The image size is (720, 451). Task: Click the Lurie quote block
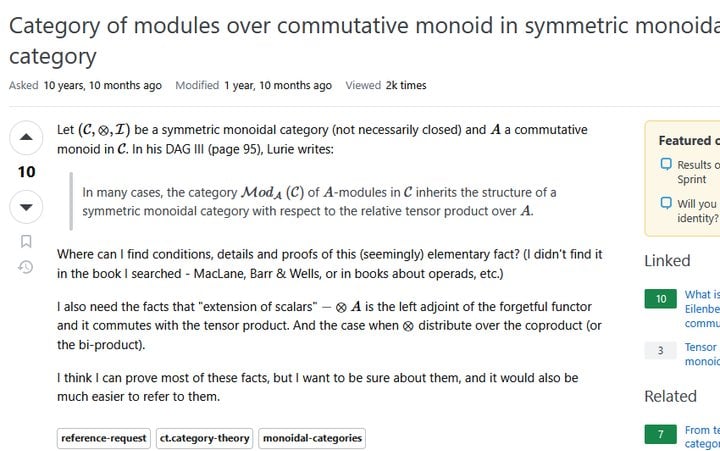click(x=319, y=202)
